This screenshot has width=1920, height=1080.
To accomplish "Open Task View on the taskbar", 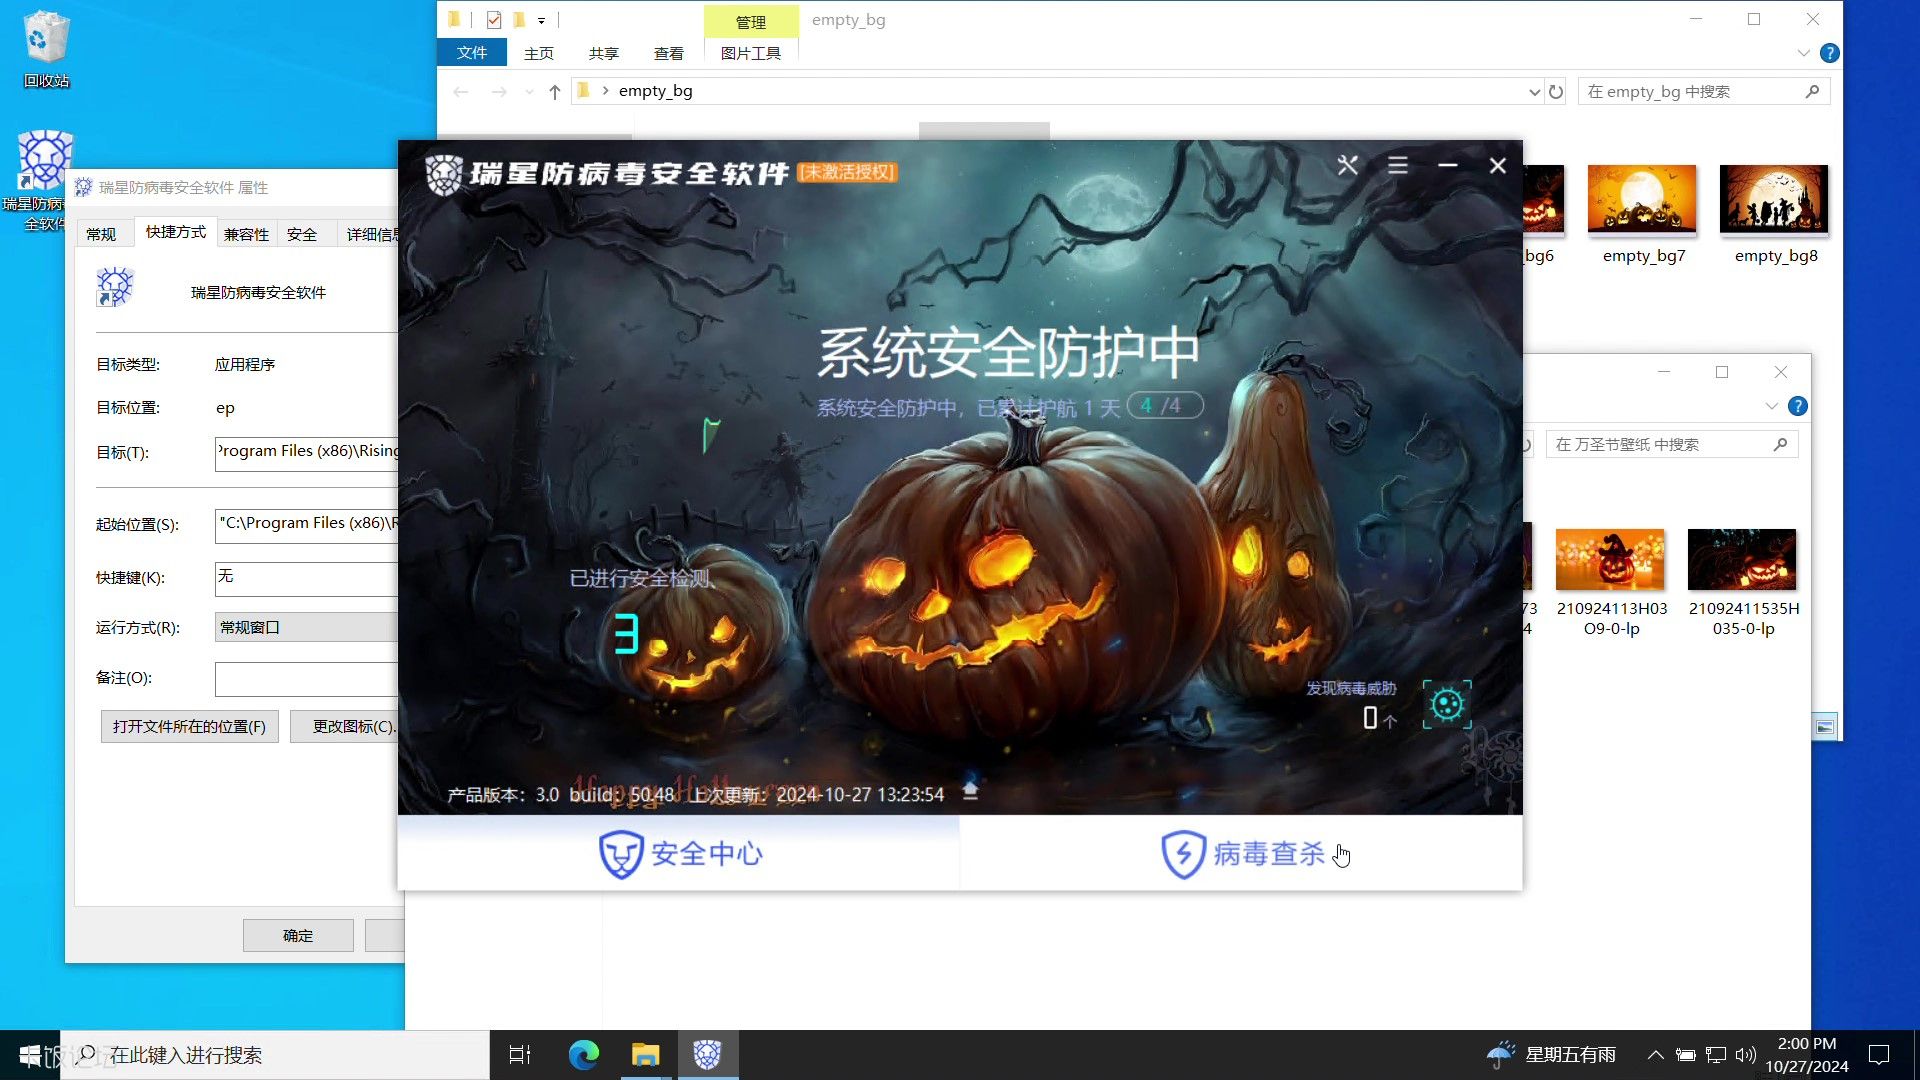I will 520,1055.
